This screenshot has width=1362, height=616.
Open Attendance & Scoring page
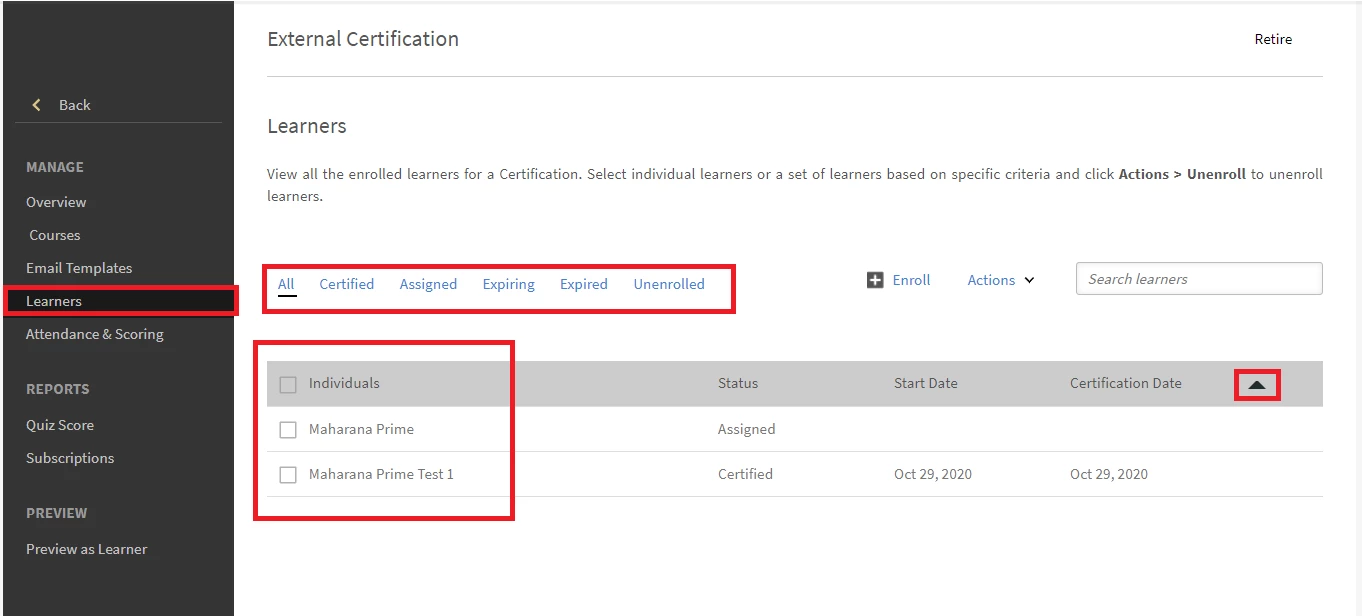tap(95, 334)
